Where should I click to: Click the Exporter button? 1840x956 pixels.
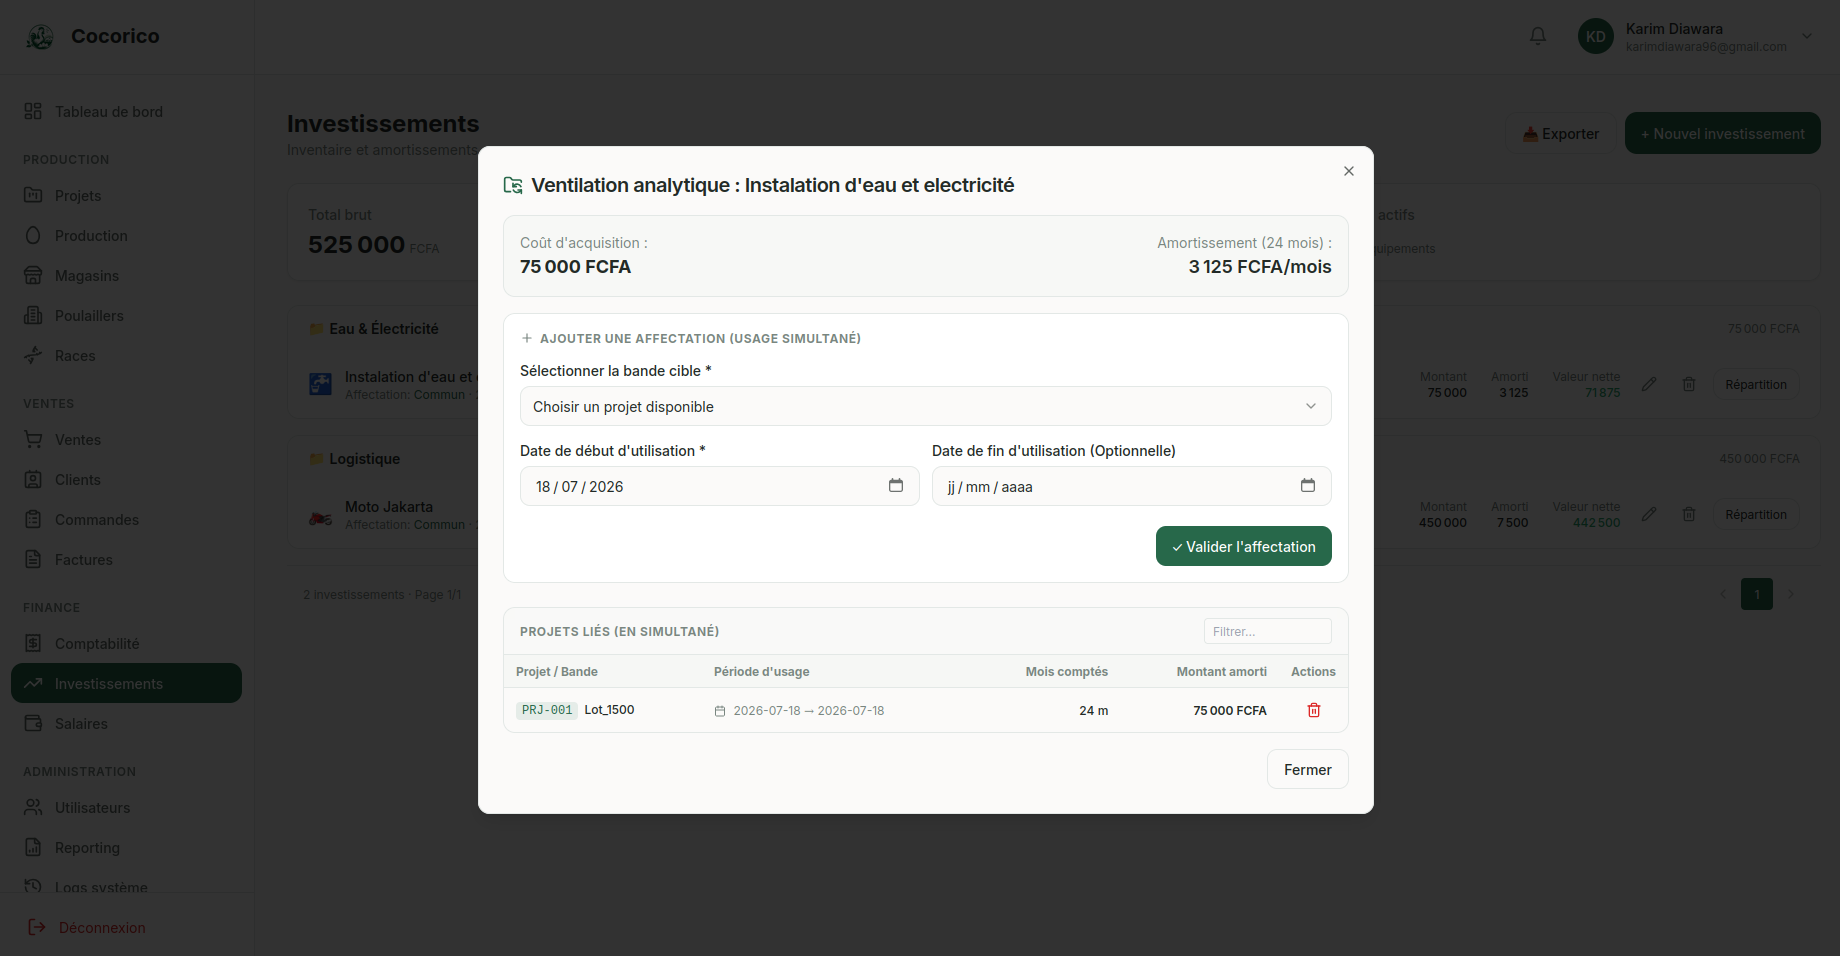pyautogui.click(x=1561, y=133)
